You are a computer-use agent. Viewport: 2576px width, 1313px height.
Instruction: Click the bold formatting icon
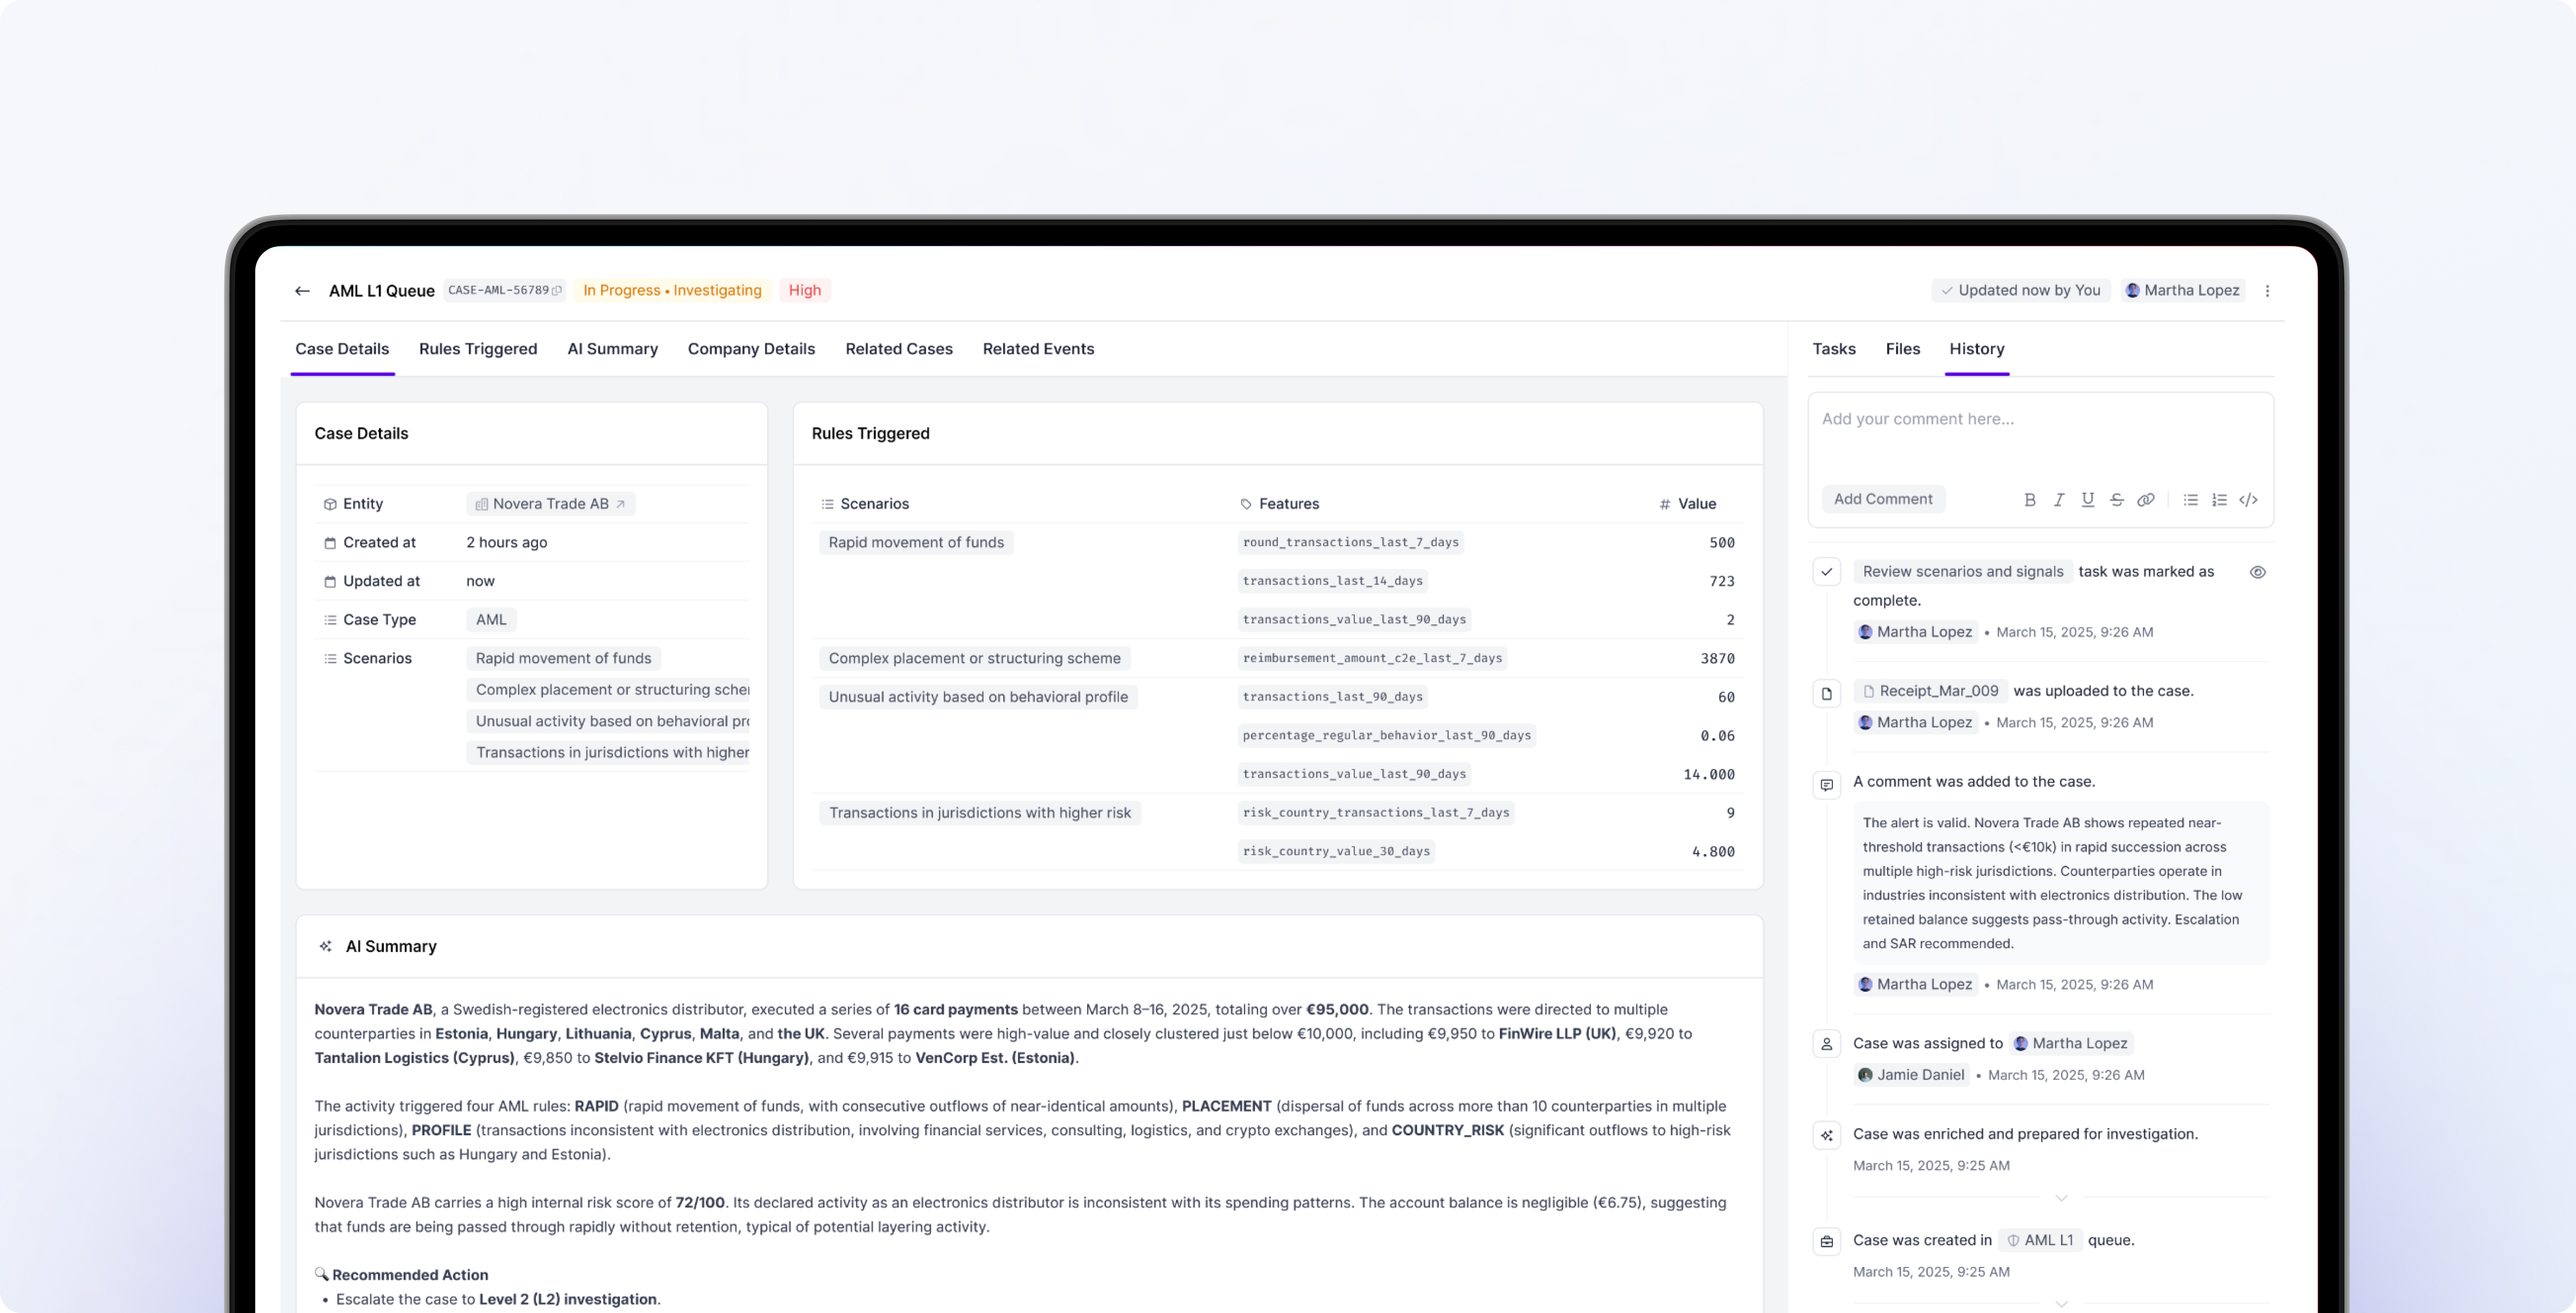(2029, 500)
